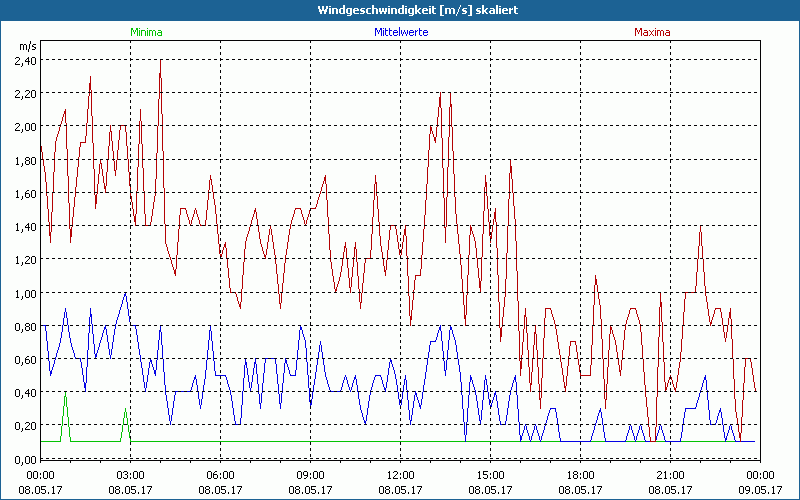Select the 03:00 time axis label
Viewport: 800px width, 500px height.
tap(130, 475)
